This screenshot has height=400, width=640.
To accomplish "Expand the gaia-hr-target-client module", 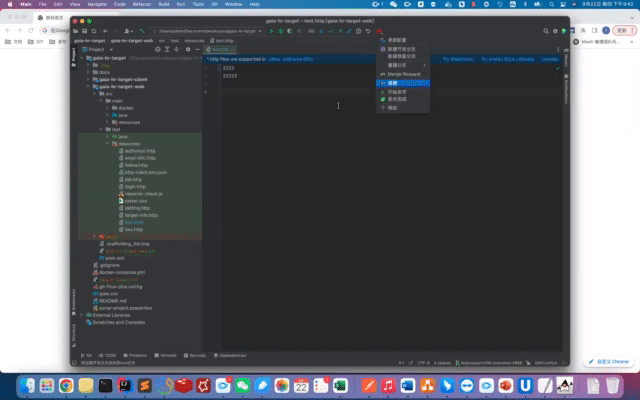I will click(x=88, y=79).
